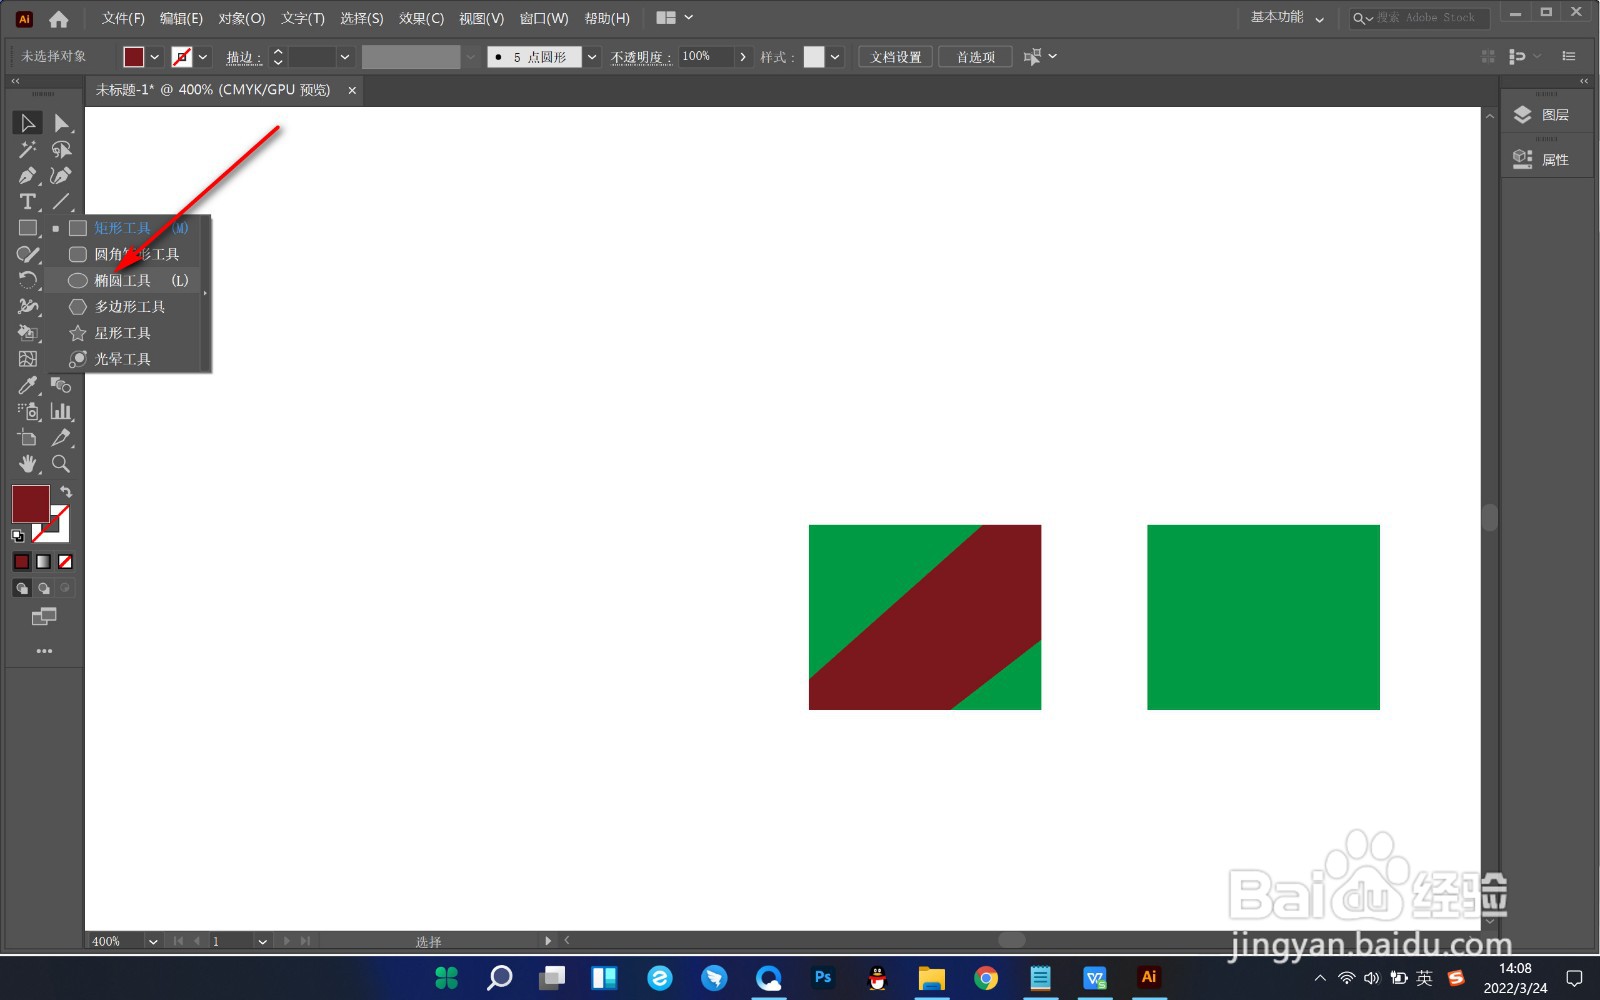Screen dimensions: 1600x1000
Task: Open the 图层 panel
Action: [1546, 115]
